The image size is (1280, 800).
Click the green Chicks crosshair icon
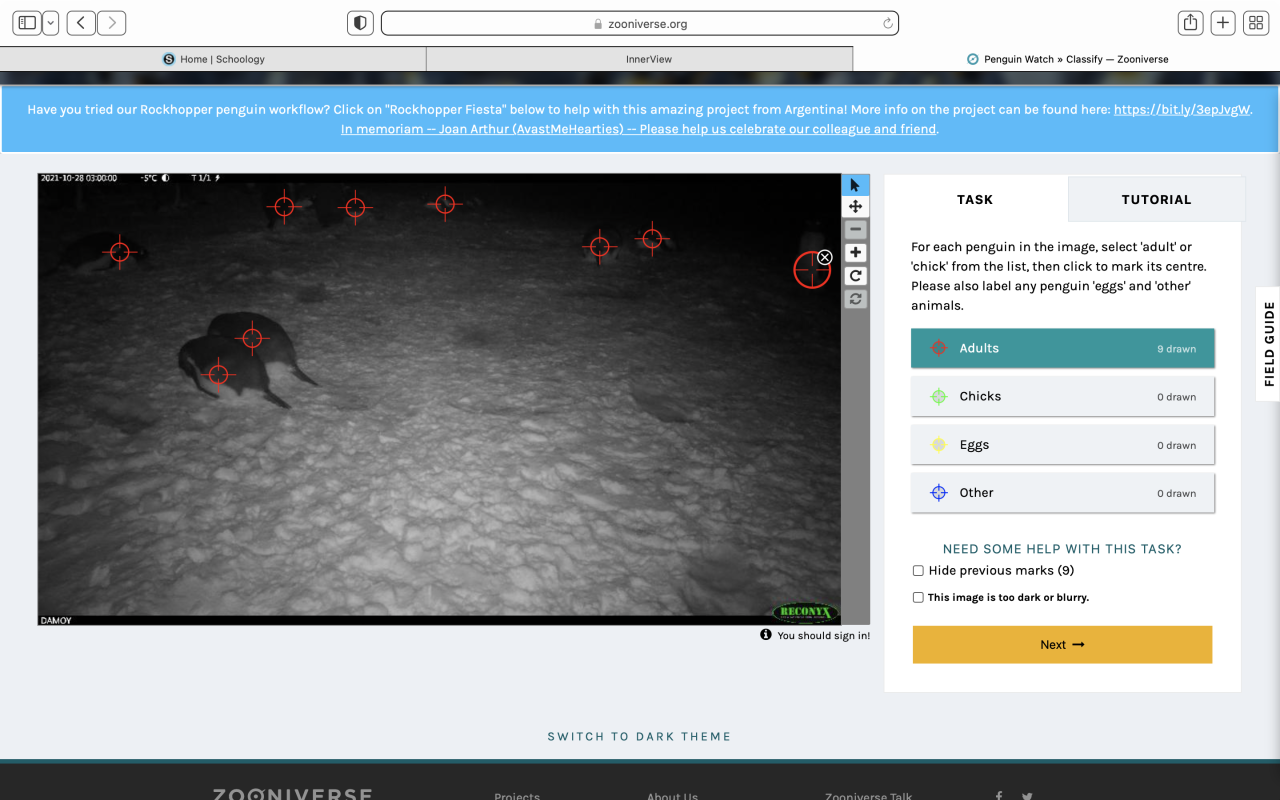click(x=938, y=396)
